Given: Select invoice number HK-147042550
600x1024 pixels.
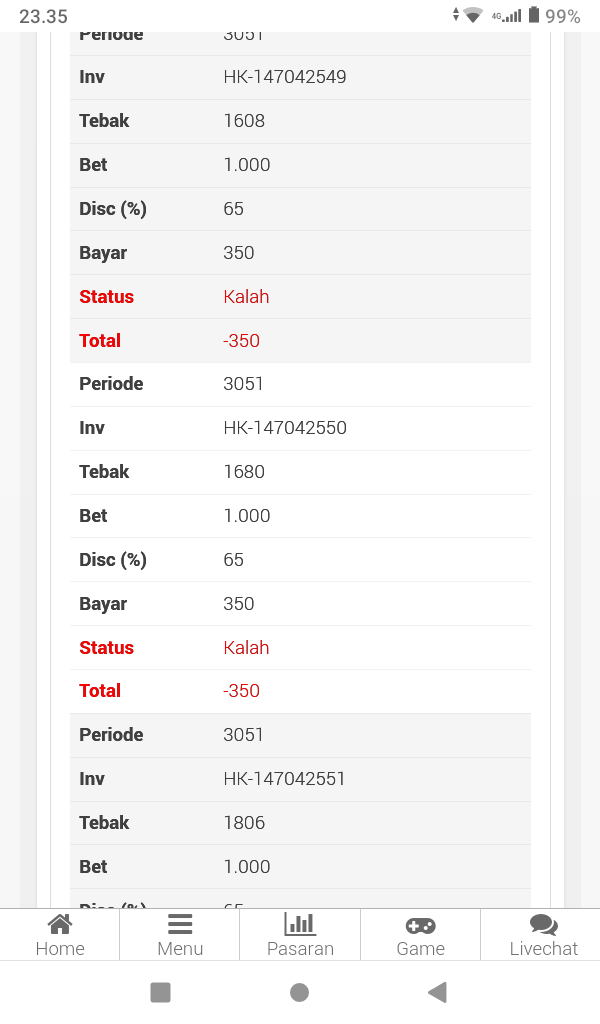Looking at the screenshot, I should click(285, 428).
